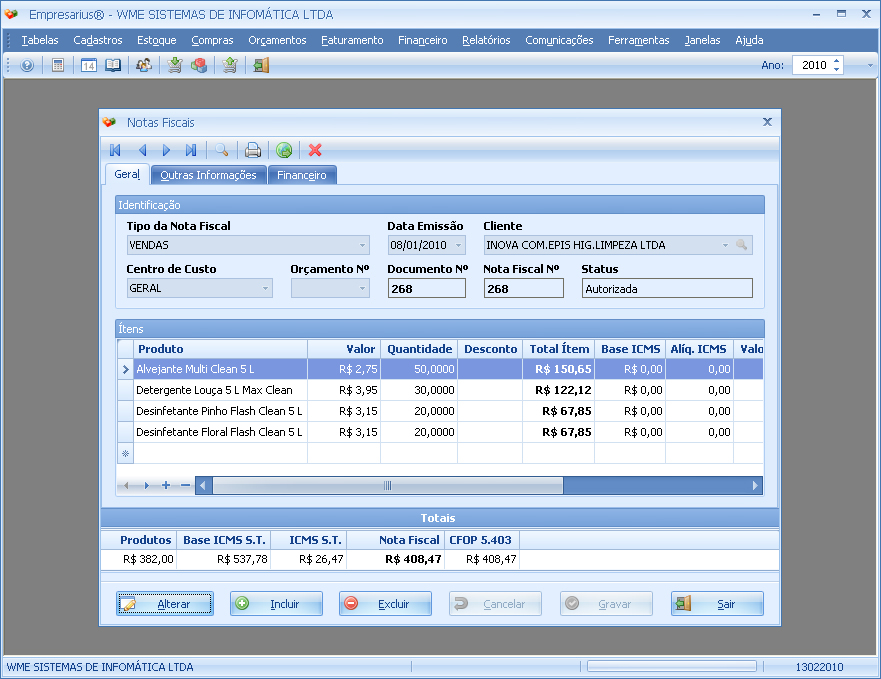Screen dimensions: 881x679
Task: Click the Sair button
Action: tap(717, 604)
